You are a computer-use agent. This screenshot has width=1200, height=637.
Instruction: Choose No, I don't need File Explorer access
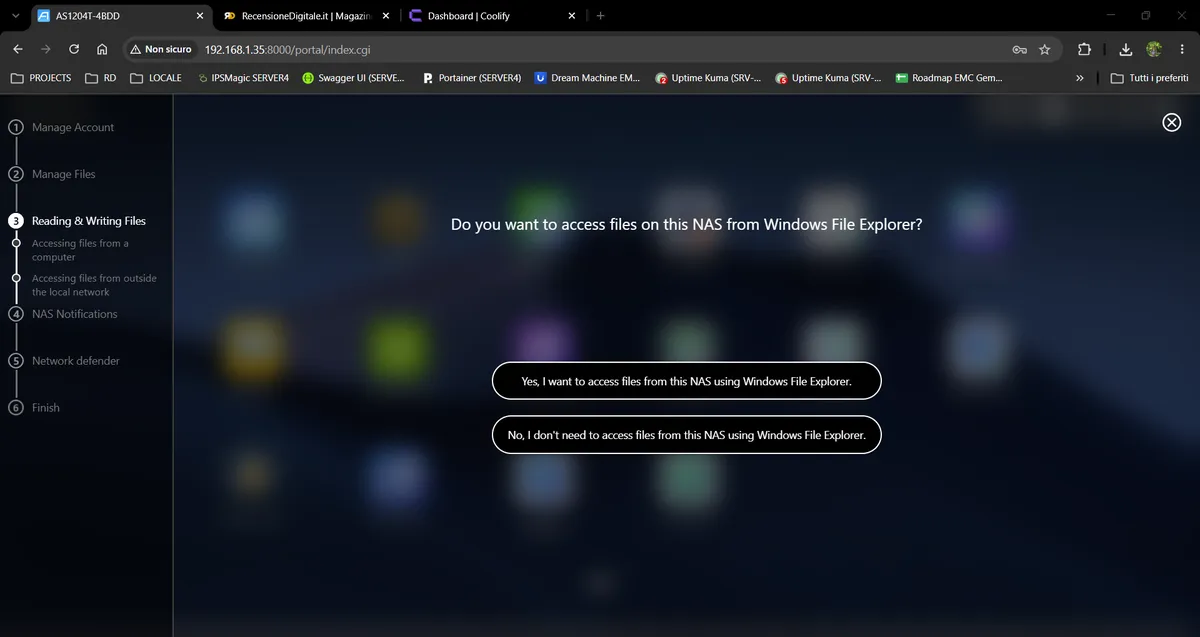687,435
